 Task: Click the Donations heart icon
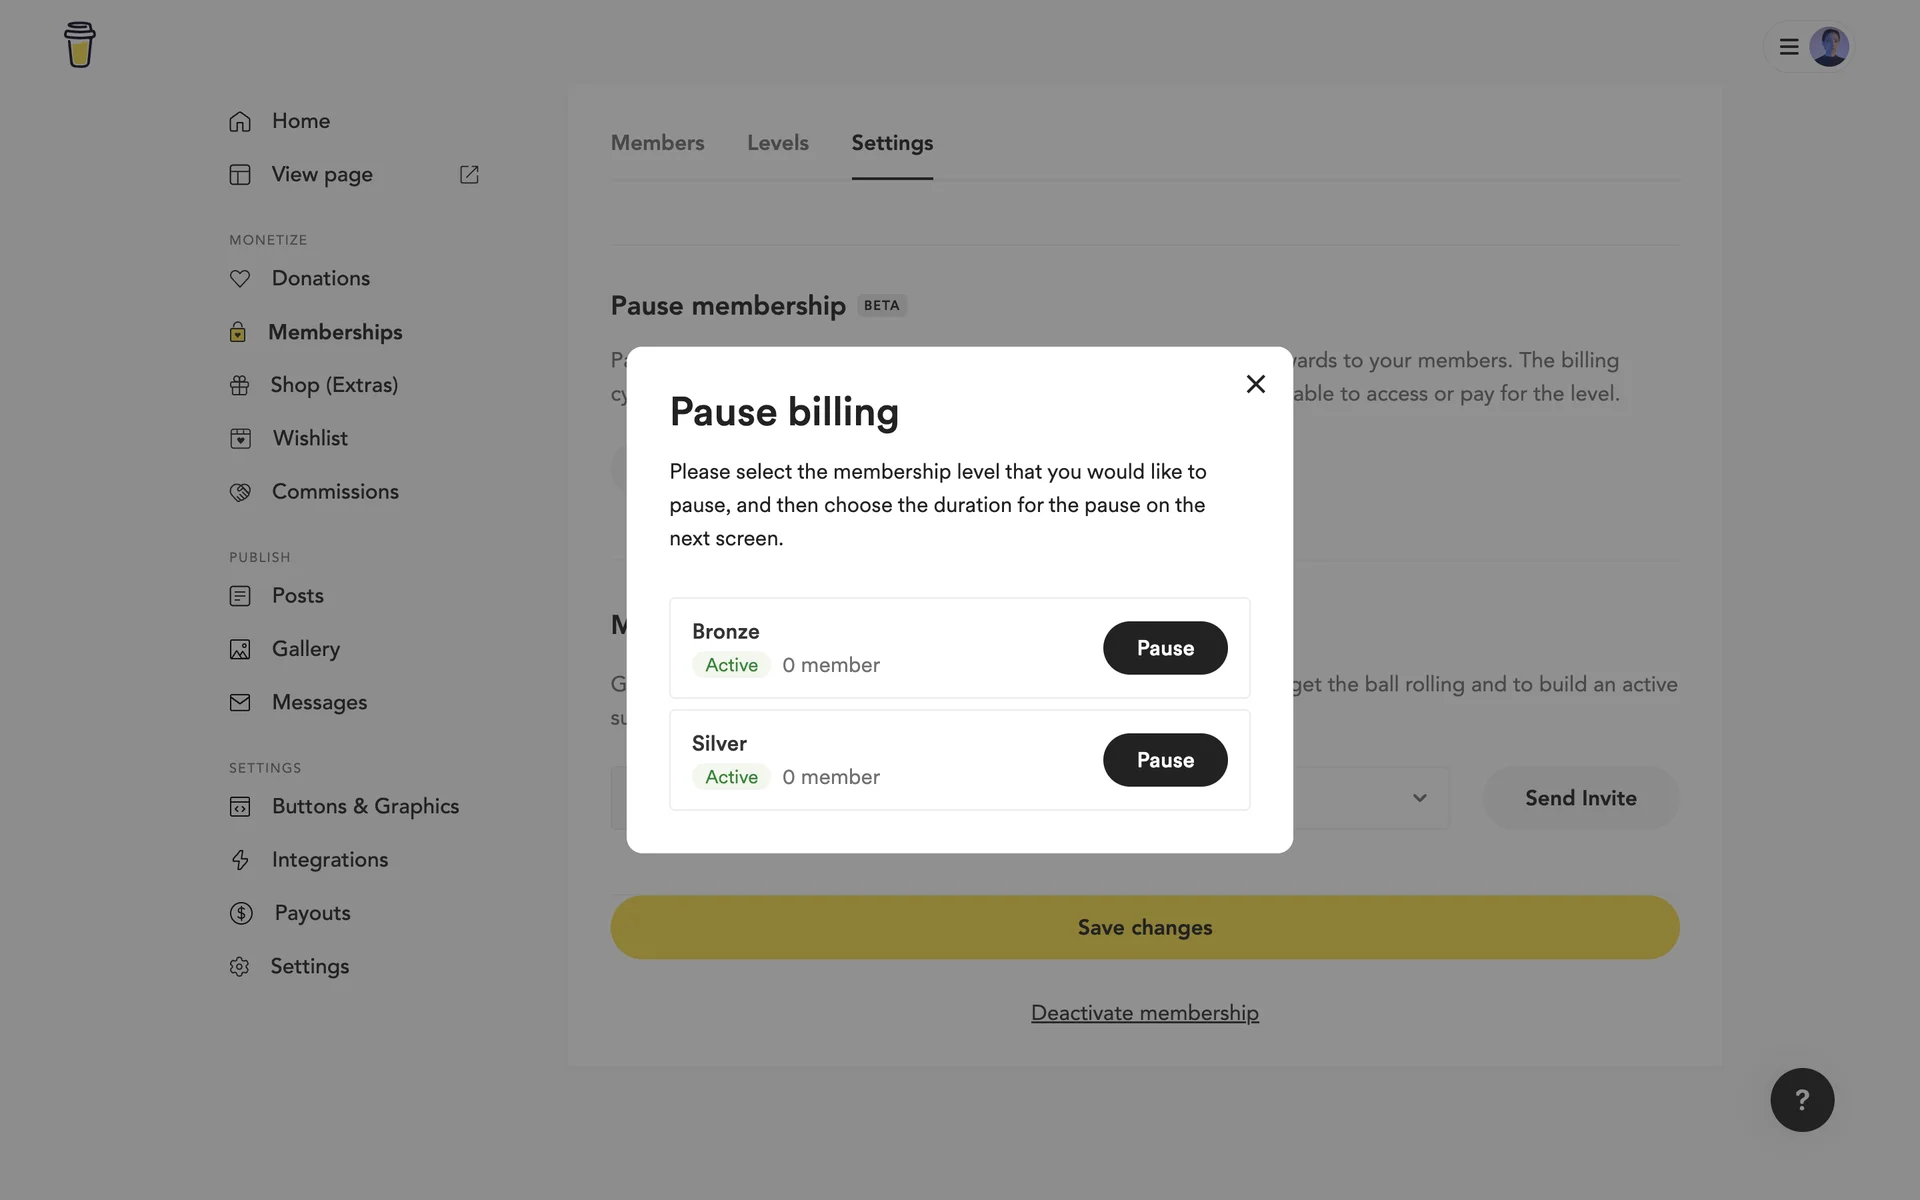coord(240,279)
